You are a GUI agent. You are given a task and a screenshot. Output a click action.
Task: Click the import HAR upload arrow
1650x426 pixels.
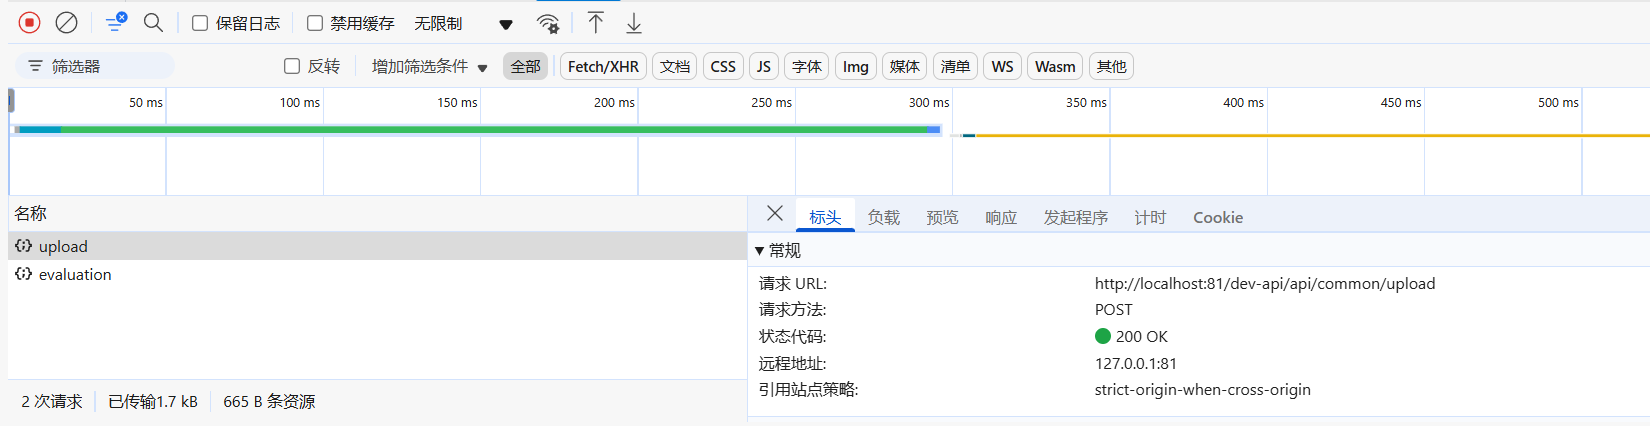coord(595,22)
